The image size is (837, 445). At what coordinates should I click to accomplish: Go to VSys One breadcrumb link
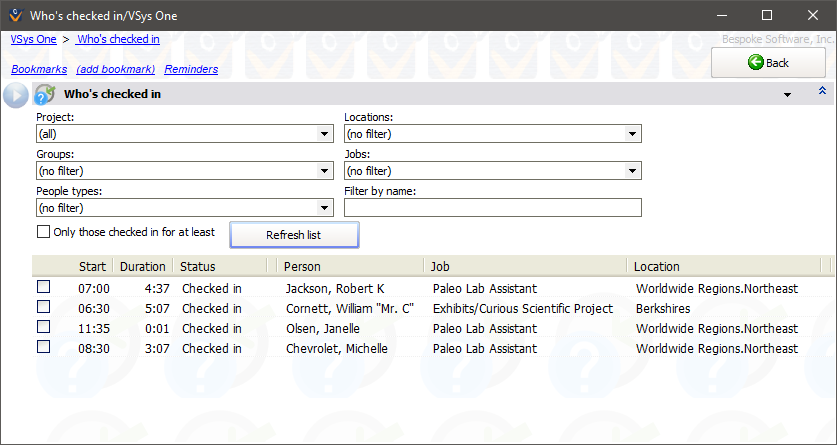[x=33, y=39]
